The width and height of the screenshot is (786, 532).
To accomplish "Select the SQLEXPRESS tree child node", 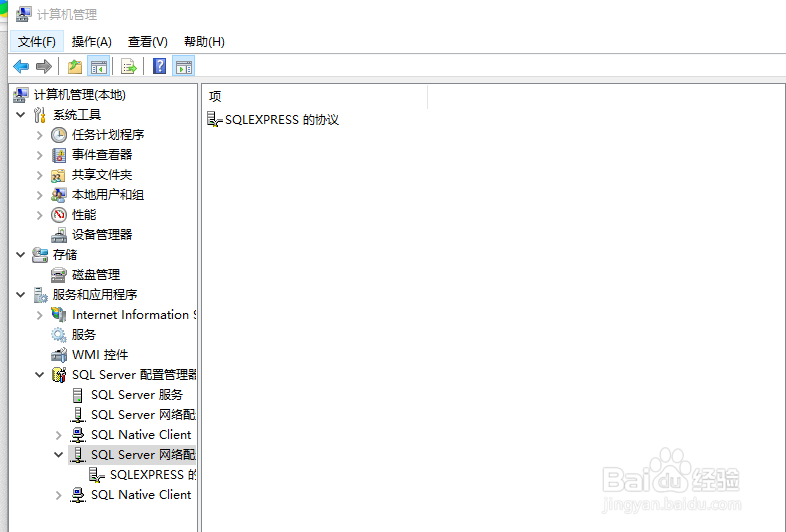I will coord(153,475).
